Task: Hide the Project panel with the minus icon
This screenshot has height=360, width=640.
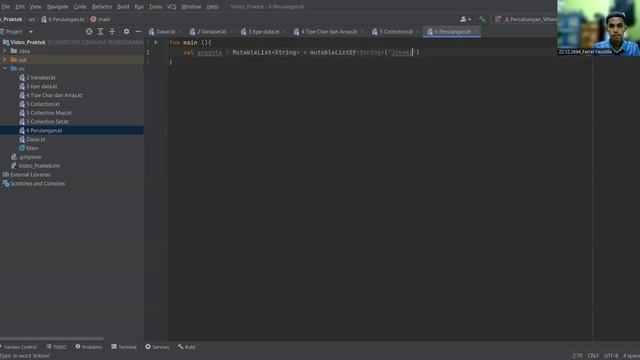Action: (138, 31)
